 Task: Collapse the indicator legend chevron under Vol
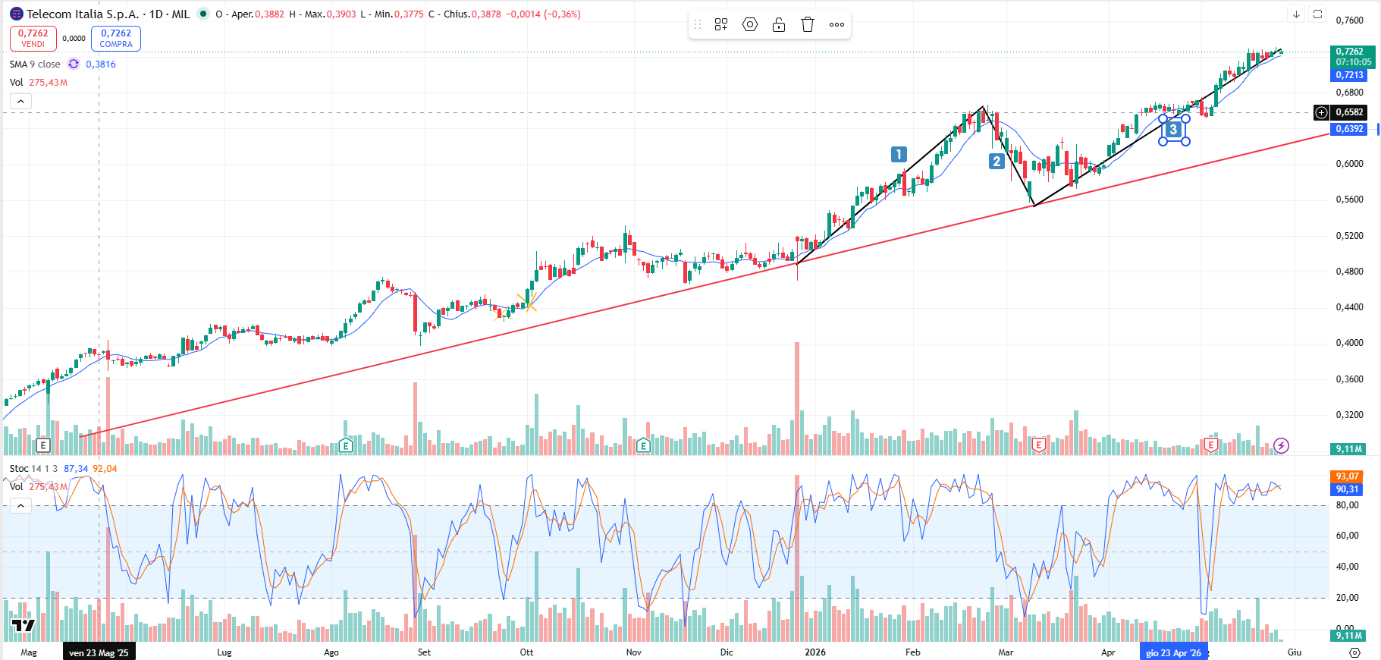click(x=20, y=101)
